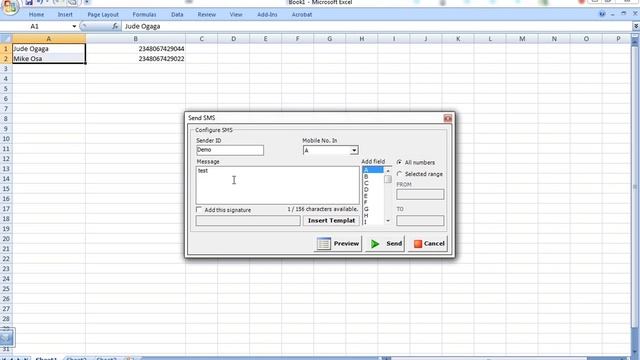This screenshot has width=640, height=360.
Task: Choose the Selected range radio button
Action: point(399,174)
